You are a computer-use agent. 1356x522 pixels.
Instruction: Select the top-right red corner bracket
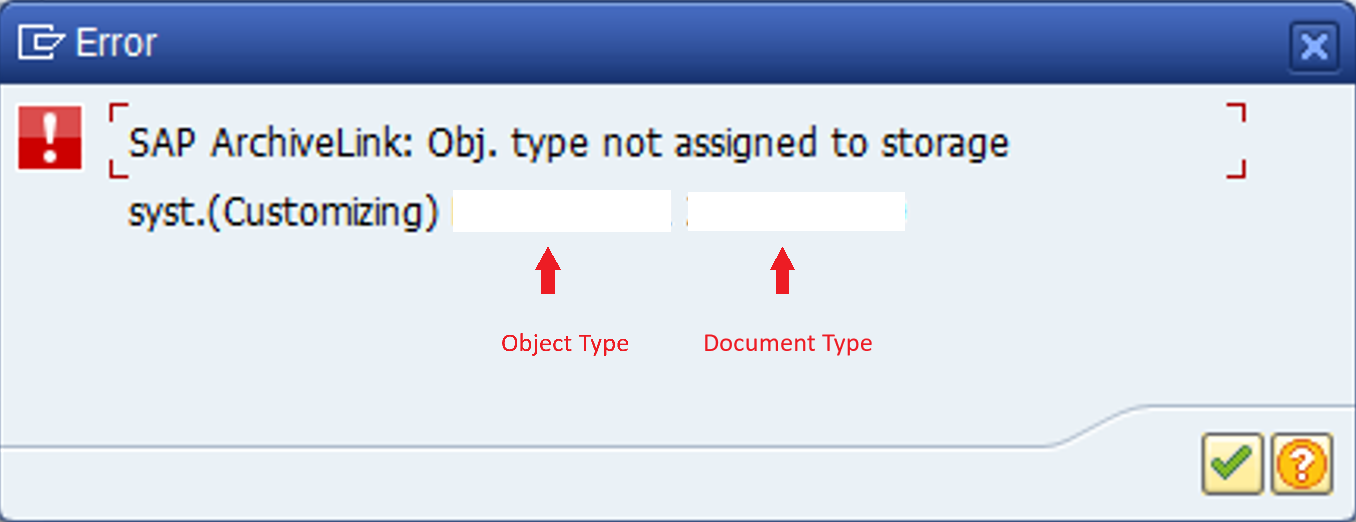tap(1235, 112)
